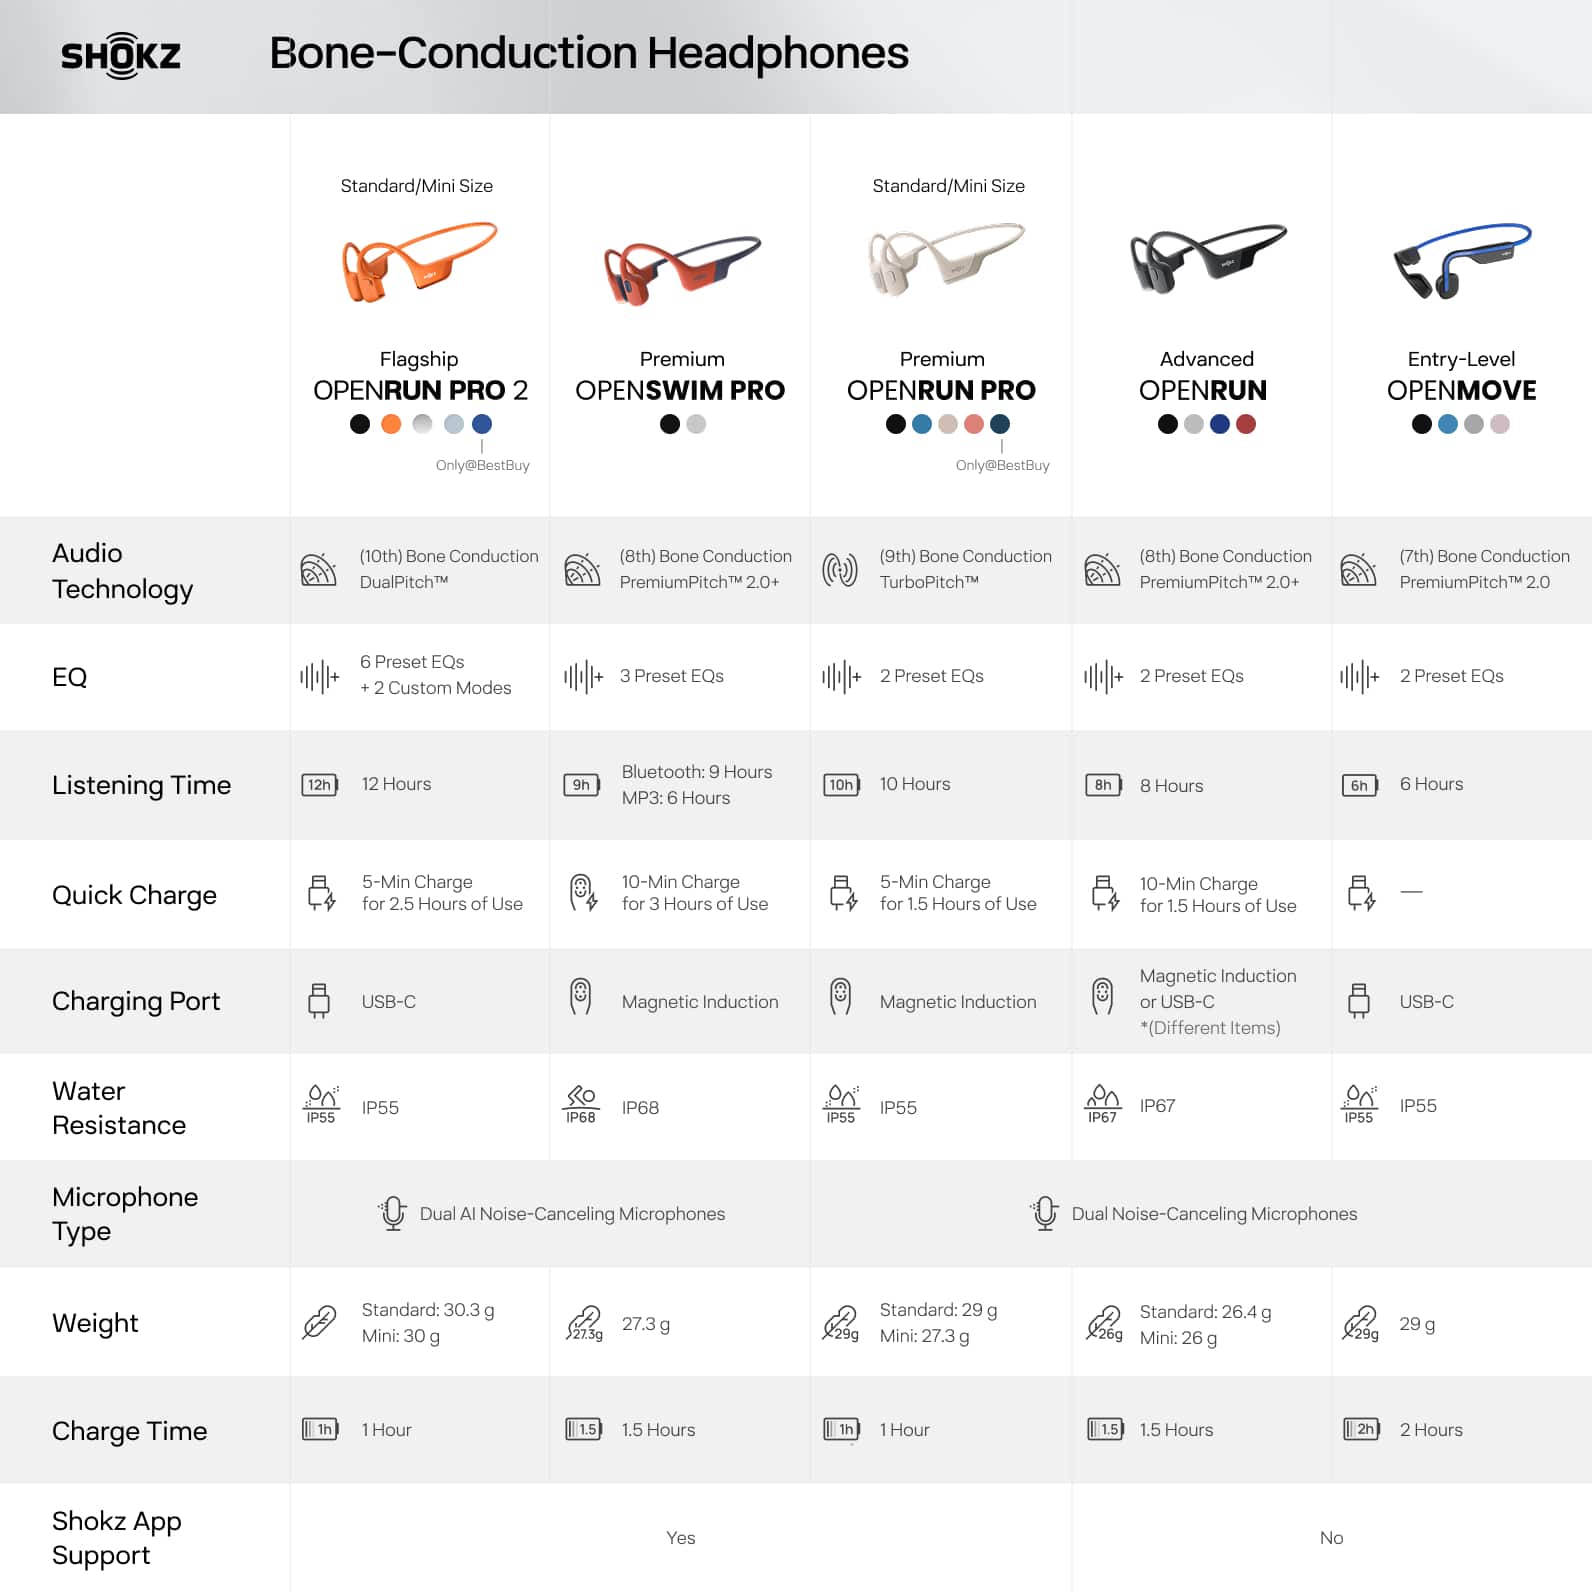Select the red color swatch under OpenRun

(1246, 424)
